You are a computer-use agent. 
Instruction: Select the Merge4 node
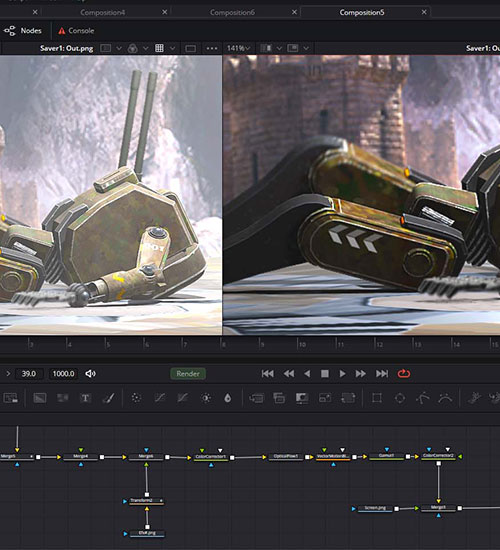coord(81,457)
